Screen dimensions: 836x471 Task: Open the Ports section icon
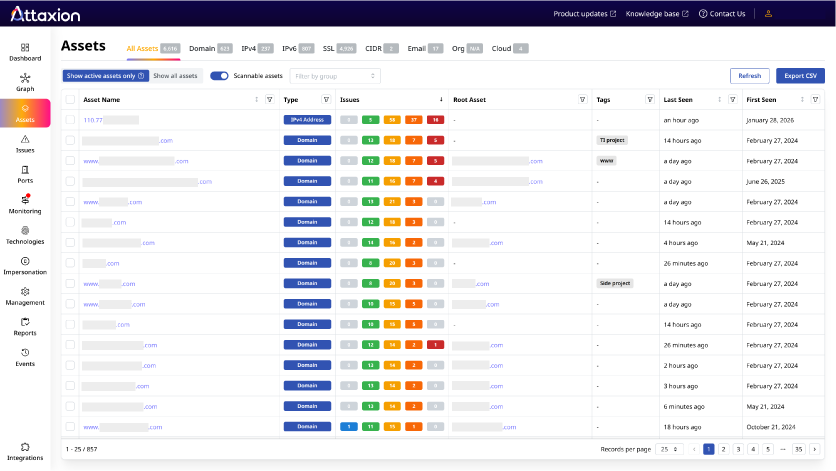25,174
